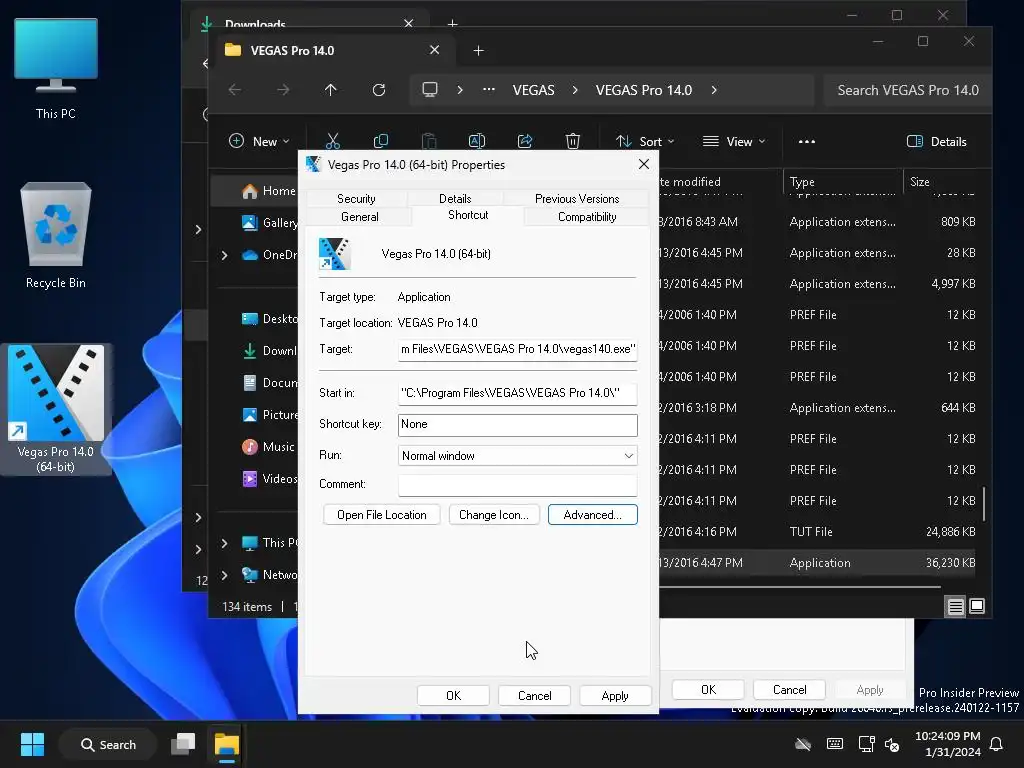Select the Vegas Pro 14.0 (64-bit) desktop shortcut

[x=56, y=409]
